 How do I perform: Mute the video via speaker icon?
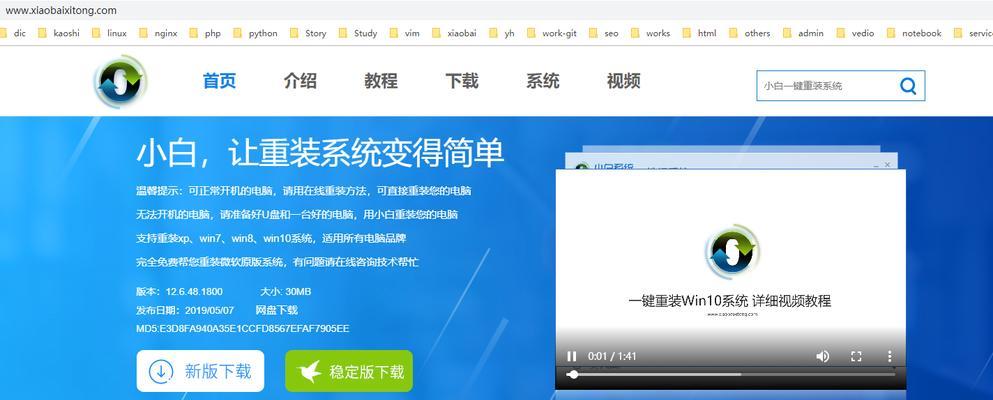pyautogui.click(x=823, y=356)
